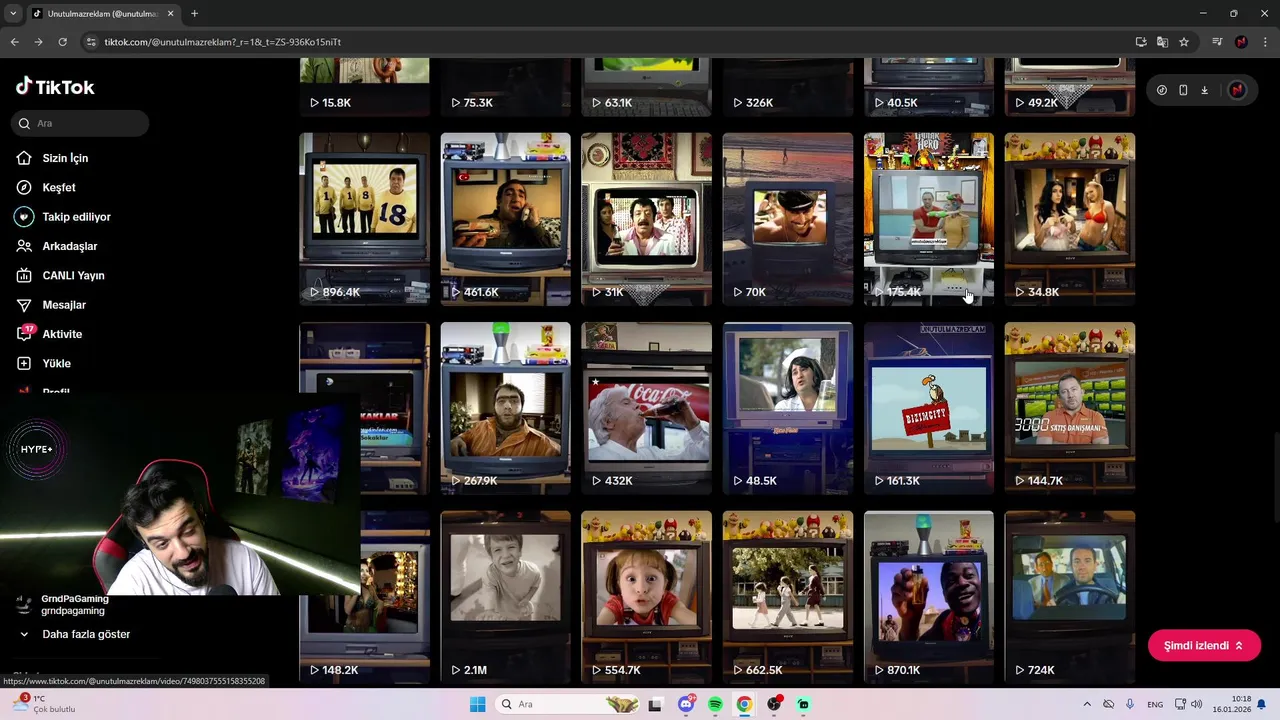1280x720 pixels.
Task: Open the Sizin İçin home feed
Action: pos(65,158)
